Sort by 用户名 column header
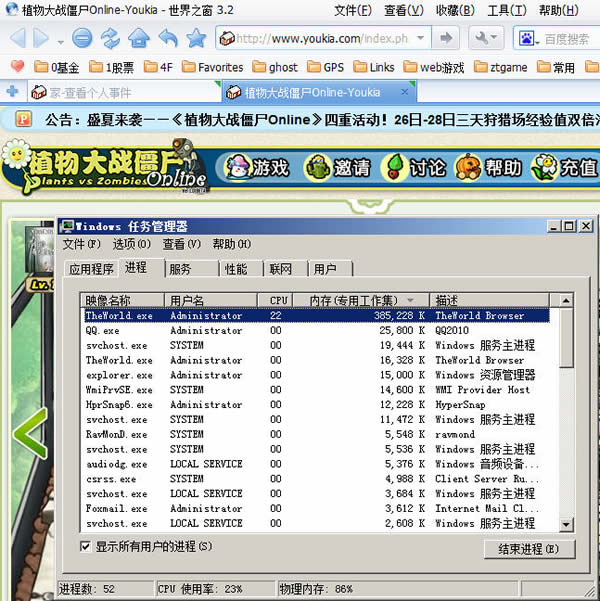Viewport: 600px width, 601px height. [210, 300]
